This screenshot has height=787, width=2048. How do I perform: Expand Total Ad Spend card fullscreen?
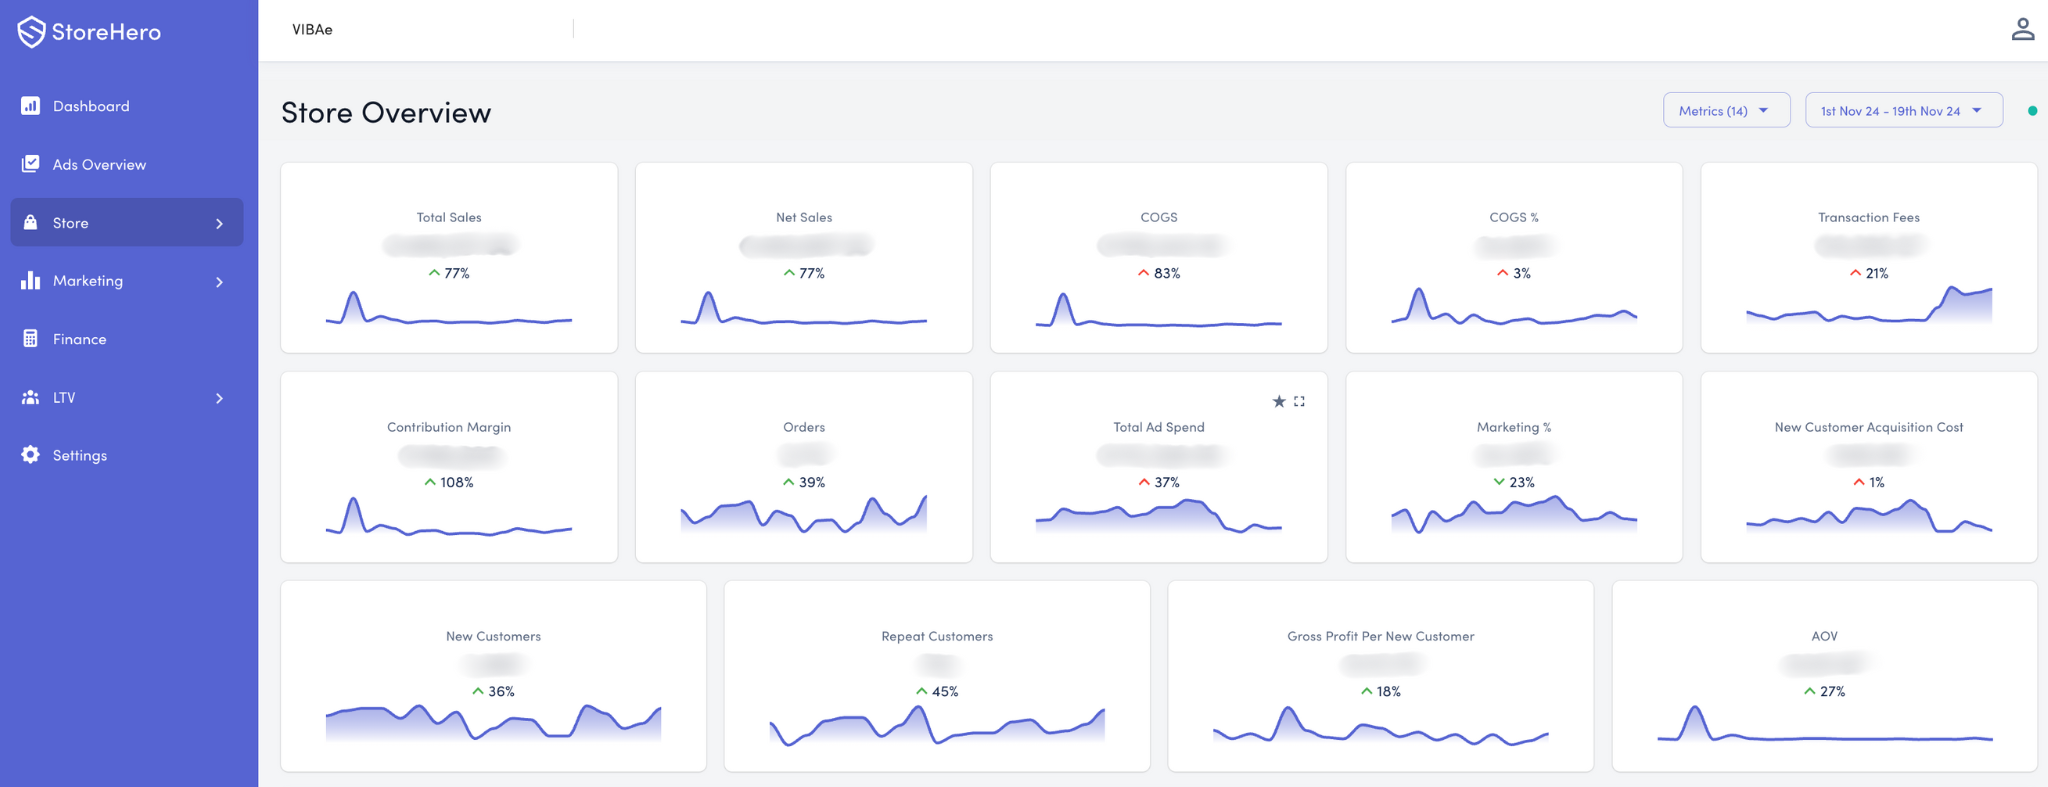1299,401
